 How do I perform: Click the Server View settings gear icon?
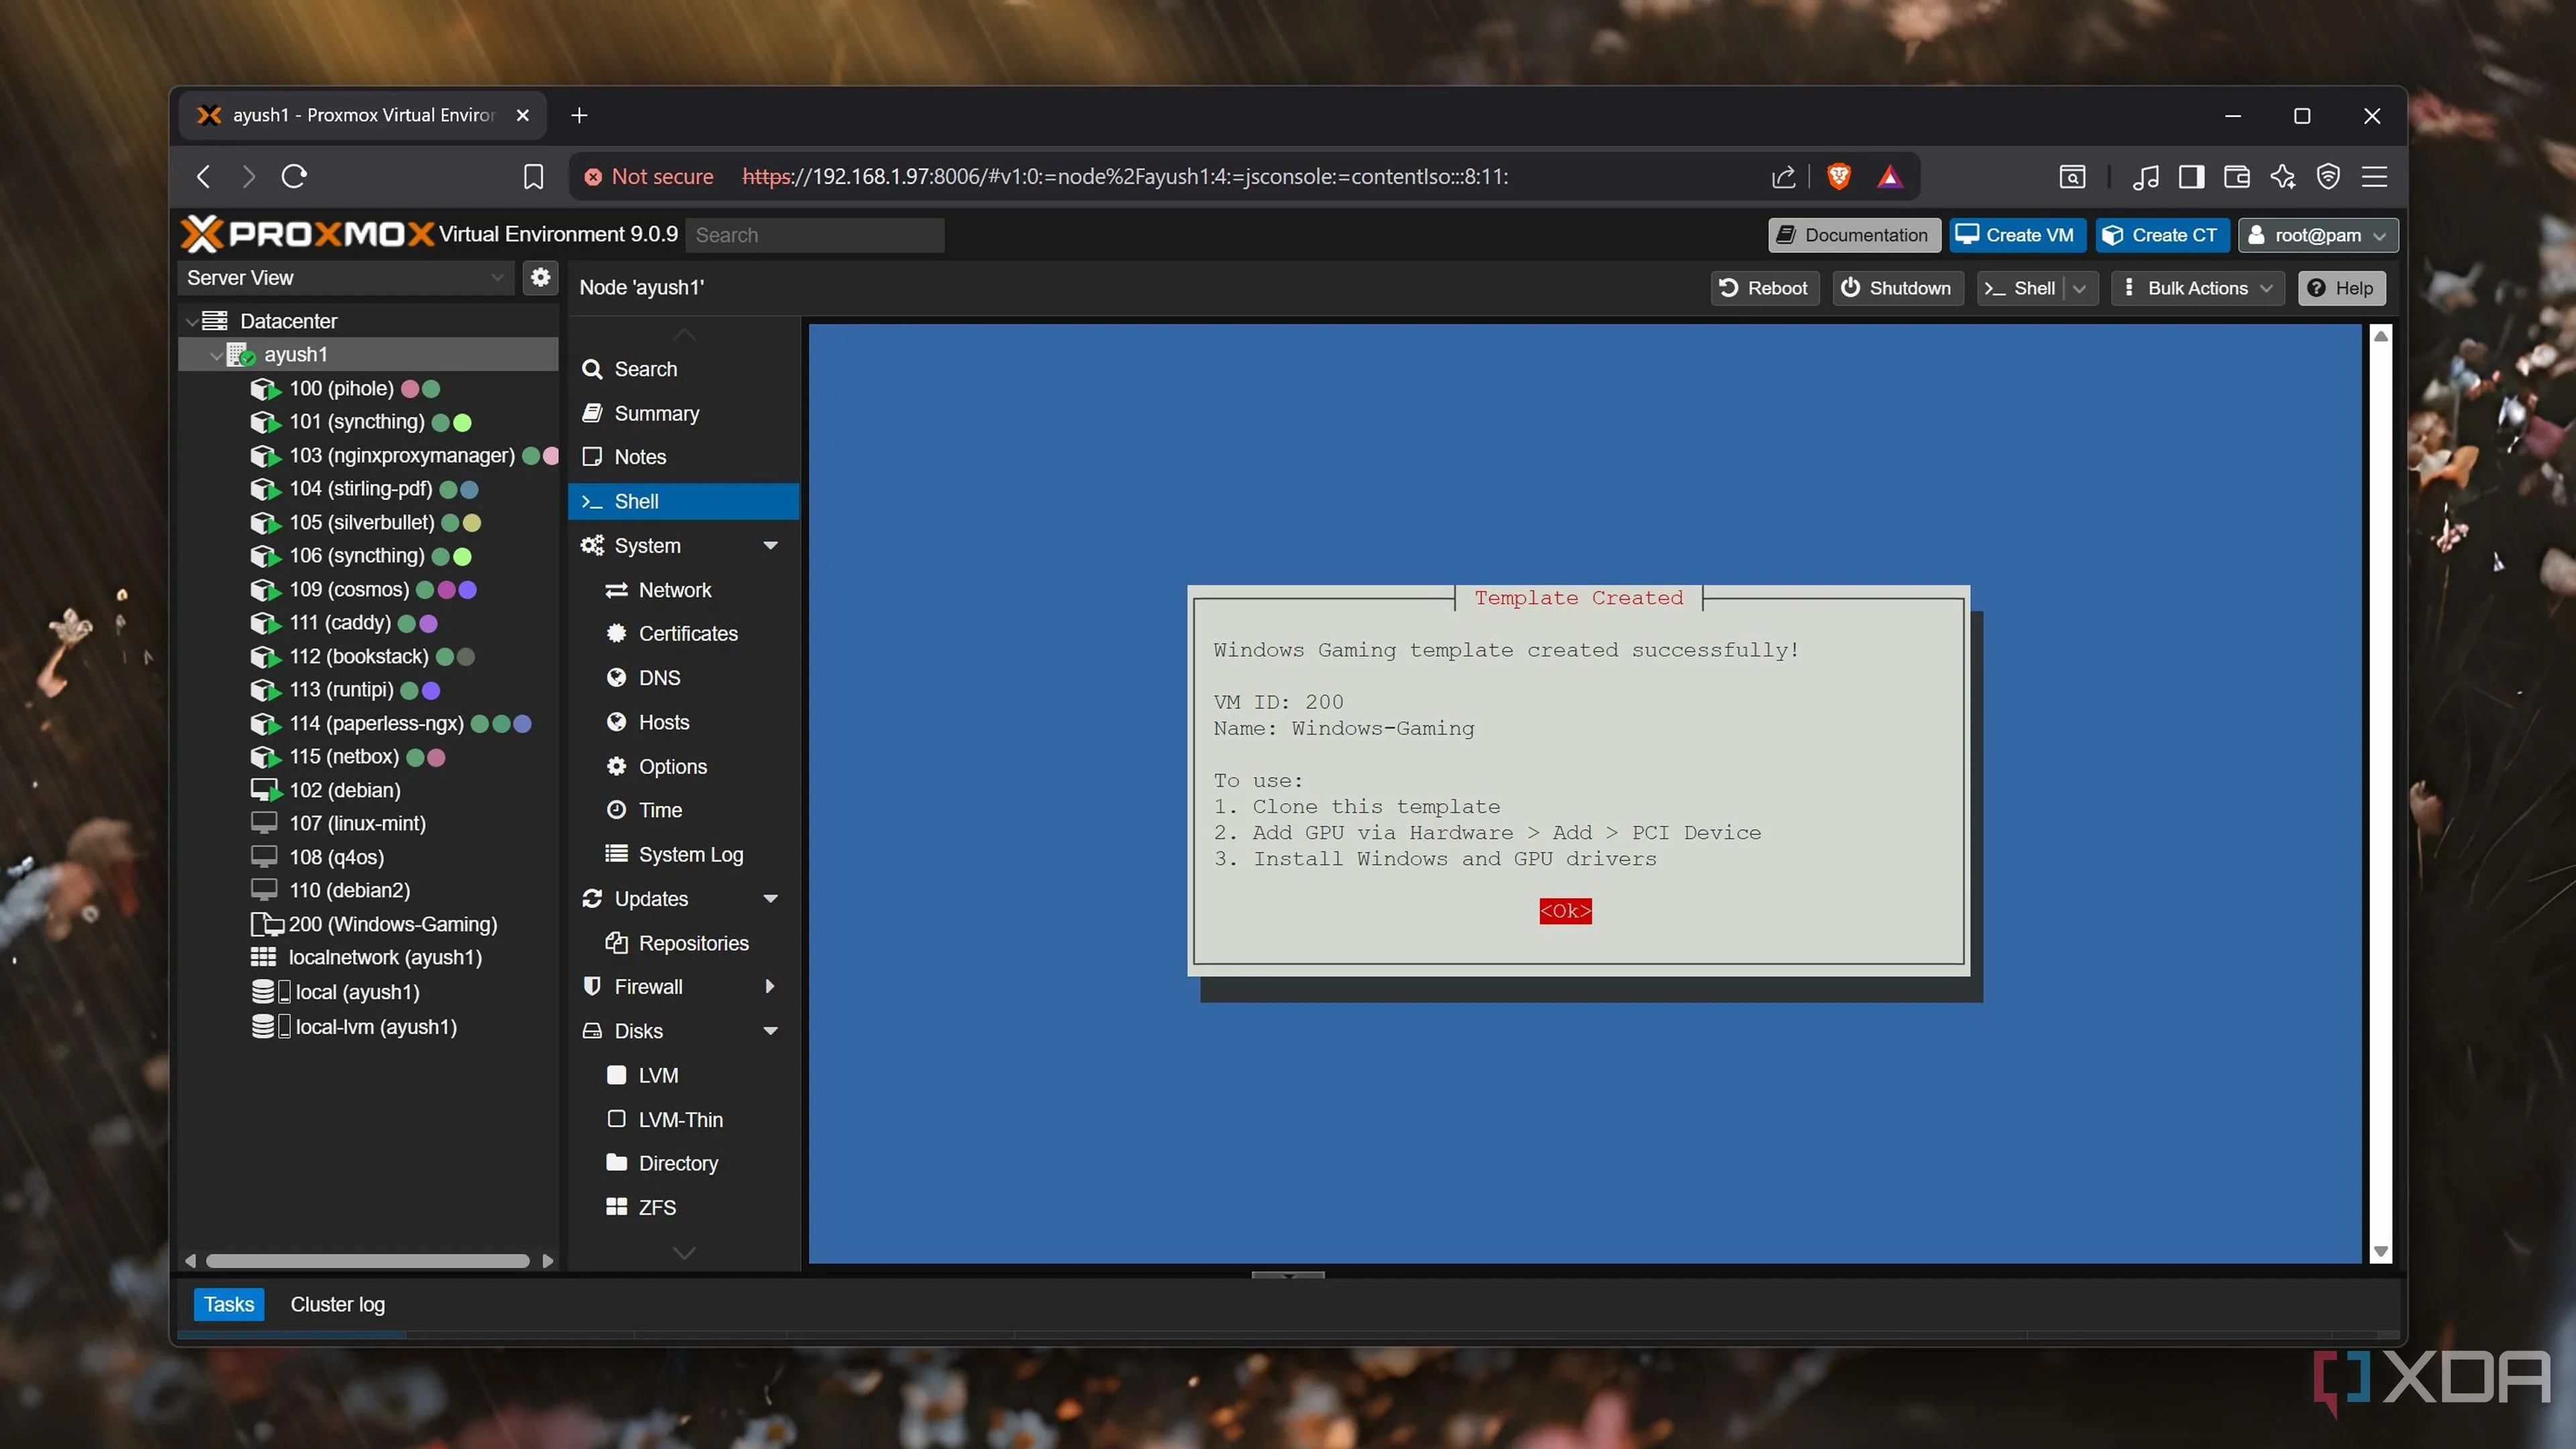tap(540, 278)
